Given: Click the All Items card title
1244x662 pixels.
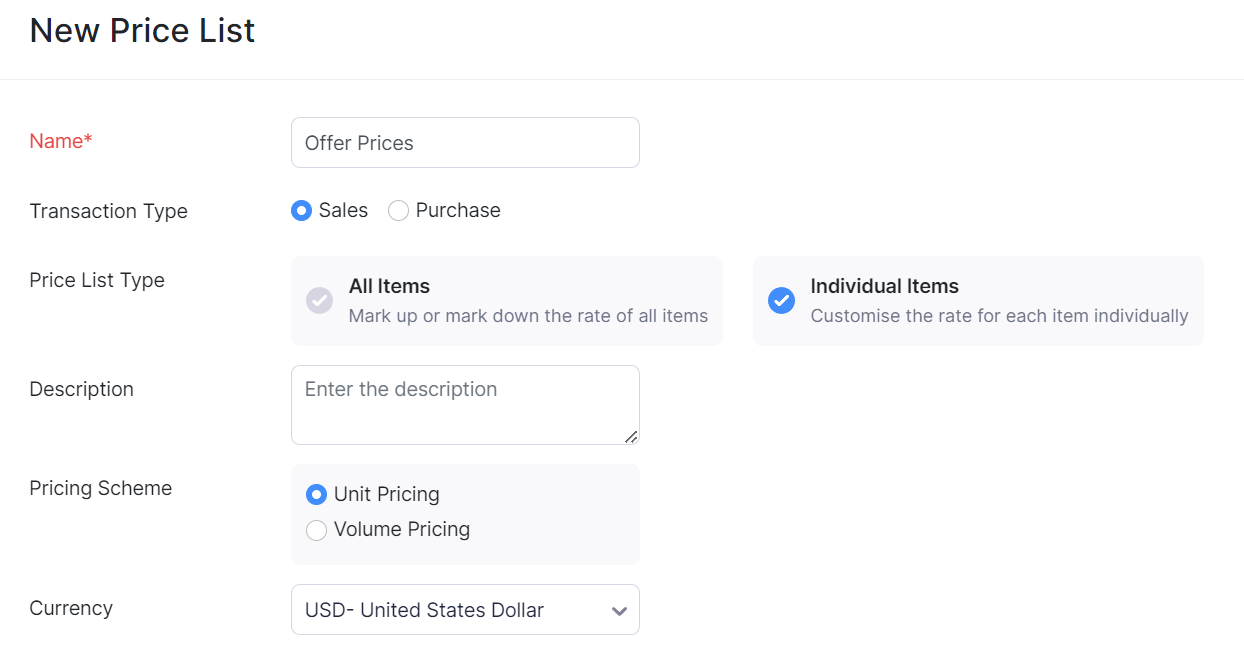Looking at the screenshot, I should tap(389, 286).
